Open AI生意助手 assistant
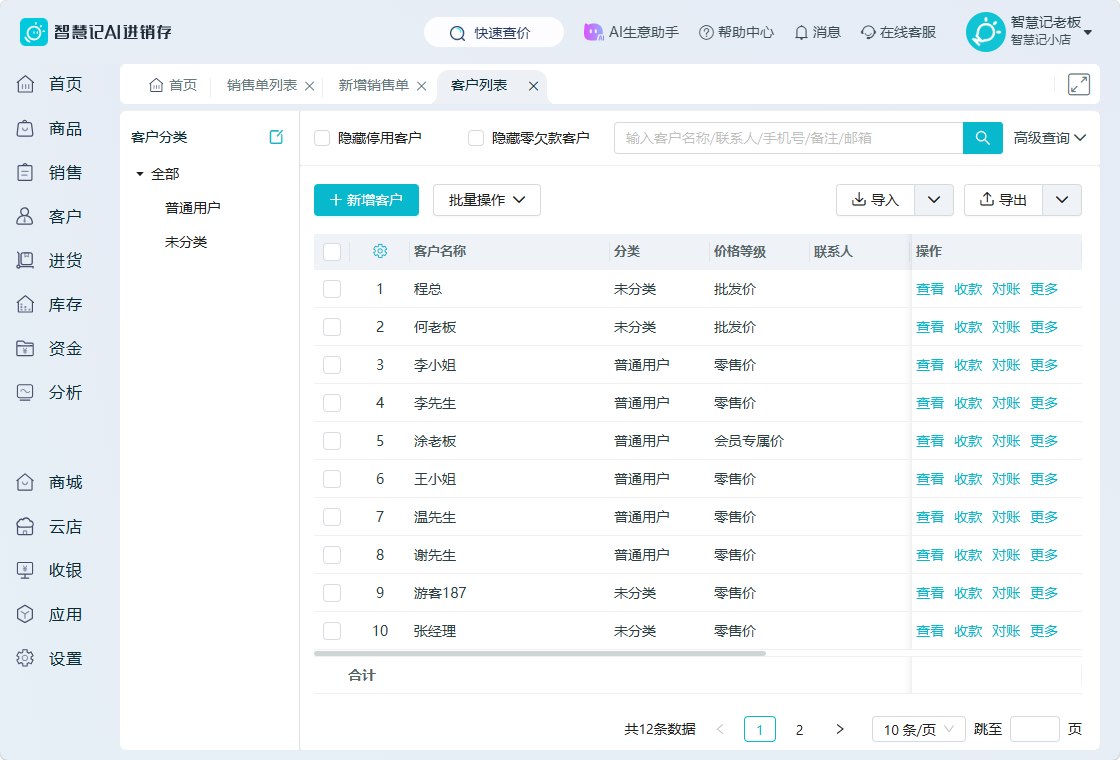The width and height of the screenshot is (1120, 760). [x=631, y=32]
